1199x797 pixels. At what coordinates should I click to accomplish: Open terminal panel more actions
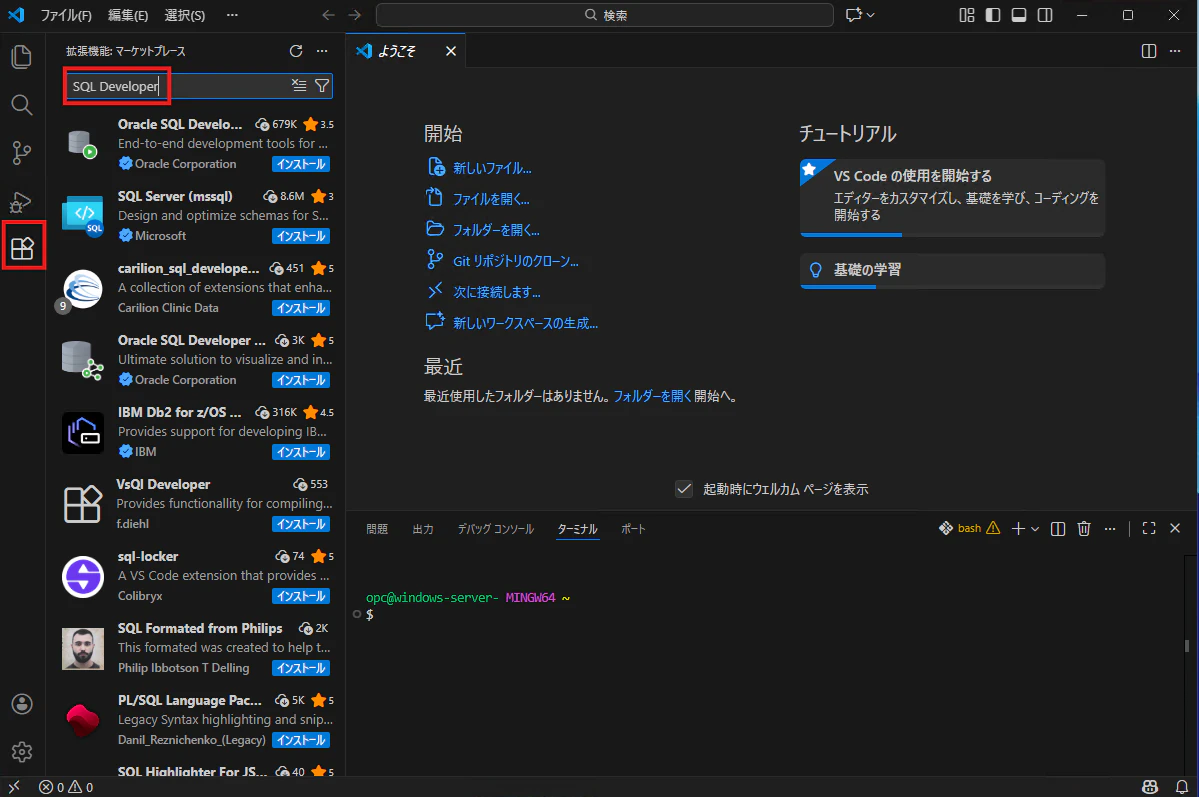tap(1110, 529)
